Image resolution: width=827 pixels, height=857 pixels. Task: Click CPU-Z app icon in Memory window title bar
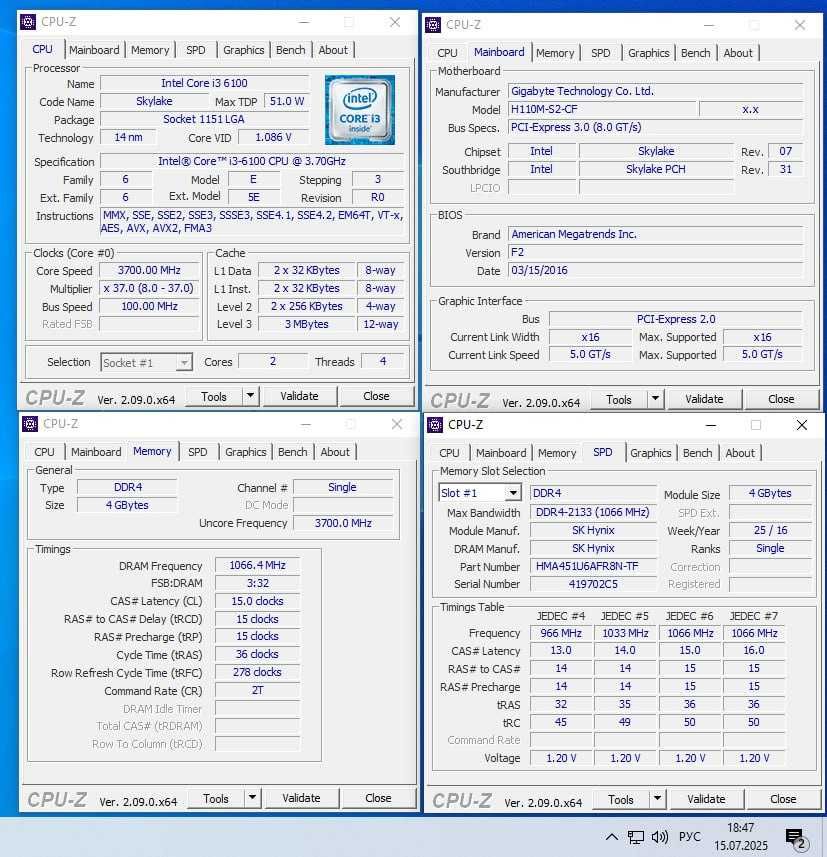click(30, 424)
